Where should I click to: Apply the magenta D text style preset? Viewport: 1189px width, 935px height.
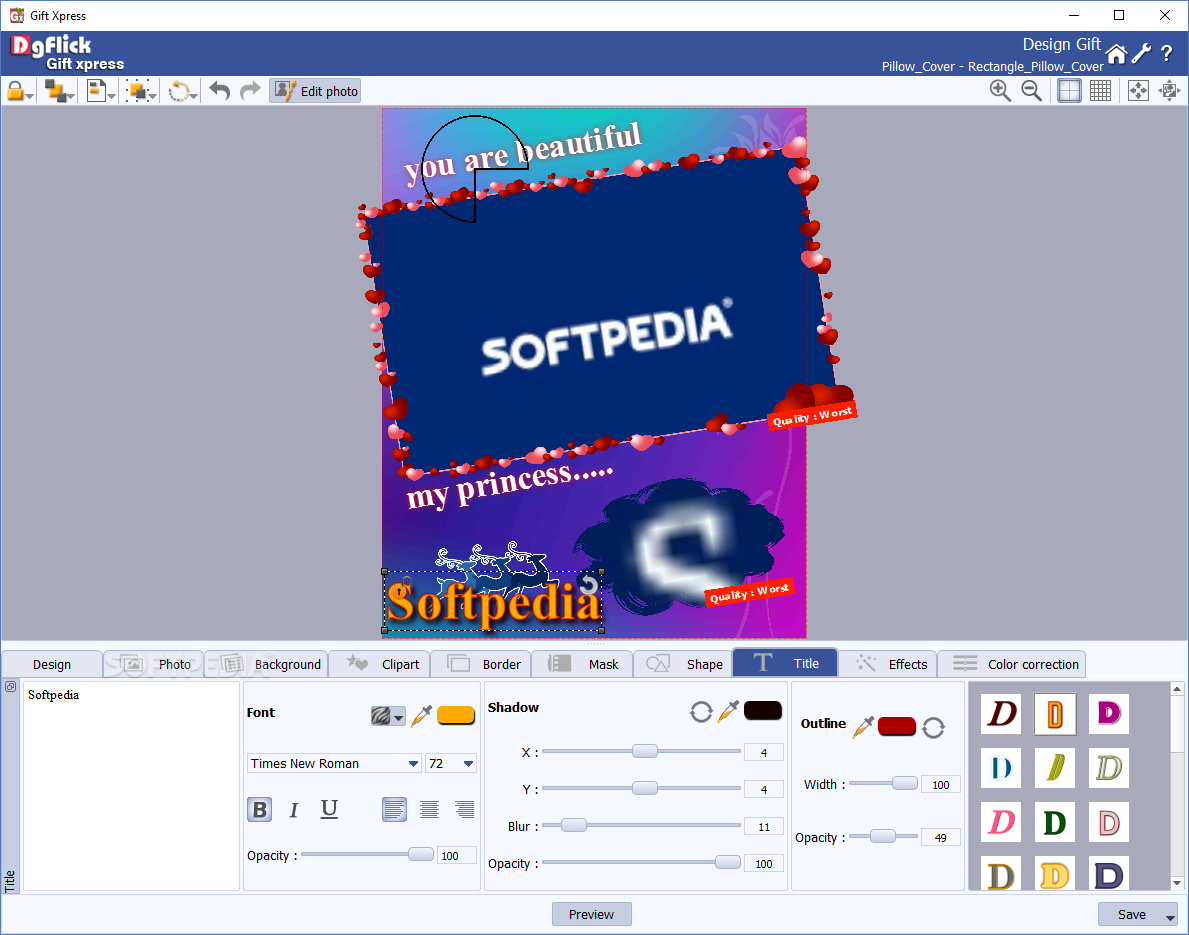(x=1109, y=714)
